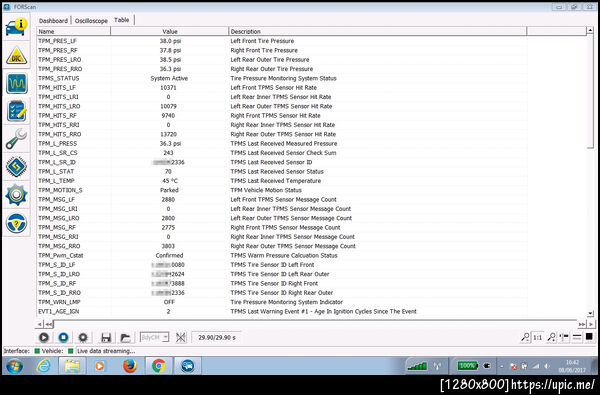Select the TPM_HITS_RRO row name
The image size is (600, 395).
[59, 134]
